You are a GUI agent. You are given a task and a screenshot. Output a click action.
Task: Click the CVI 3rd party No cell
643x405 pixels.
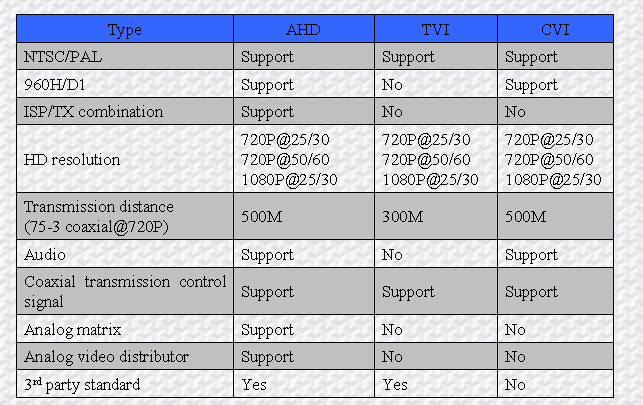(555, 384)
